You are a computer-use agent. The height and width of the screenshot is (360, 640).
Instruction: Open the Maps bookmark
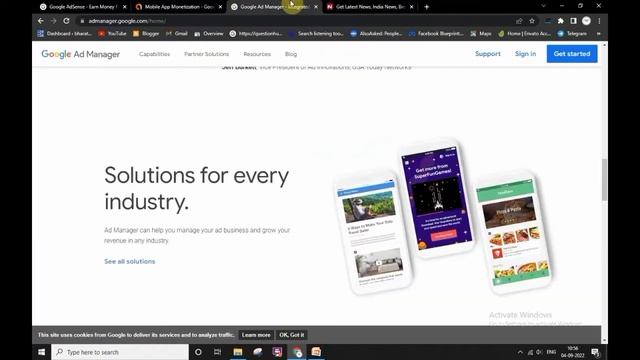coord(481,33)
